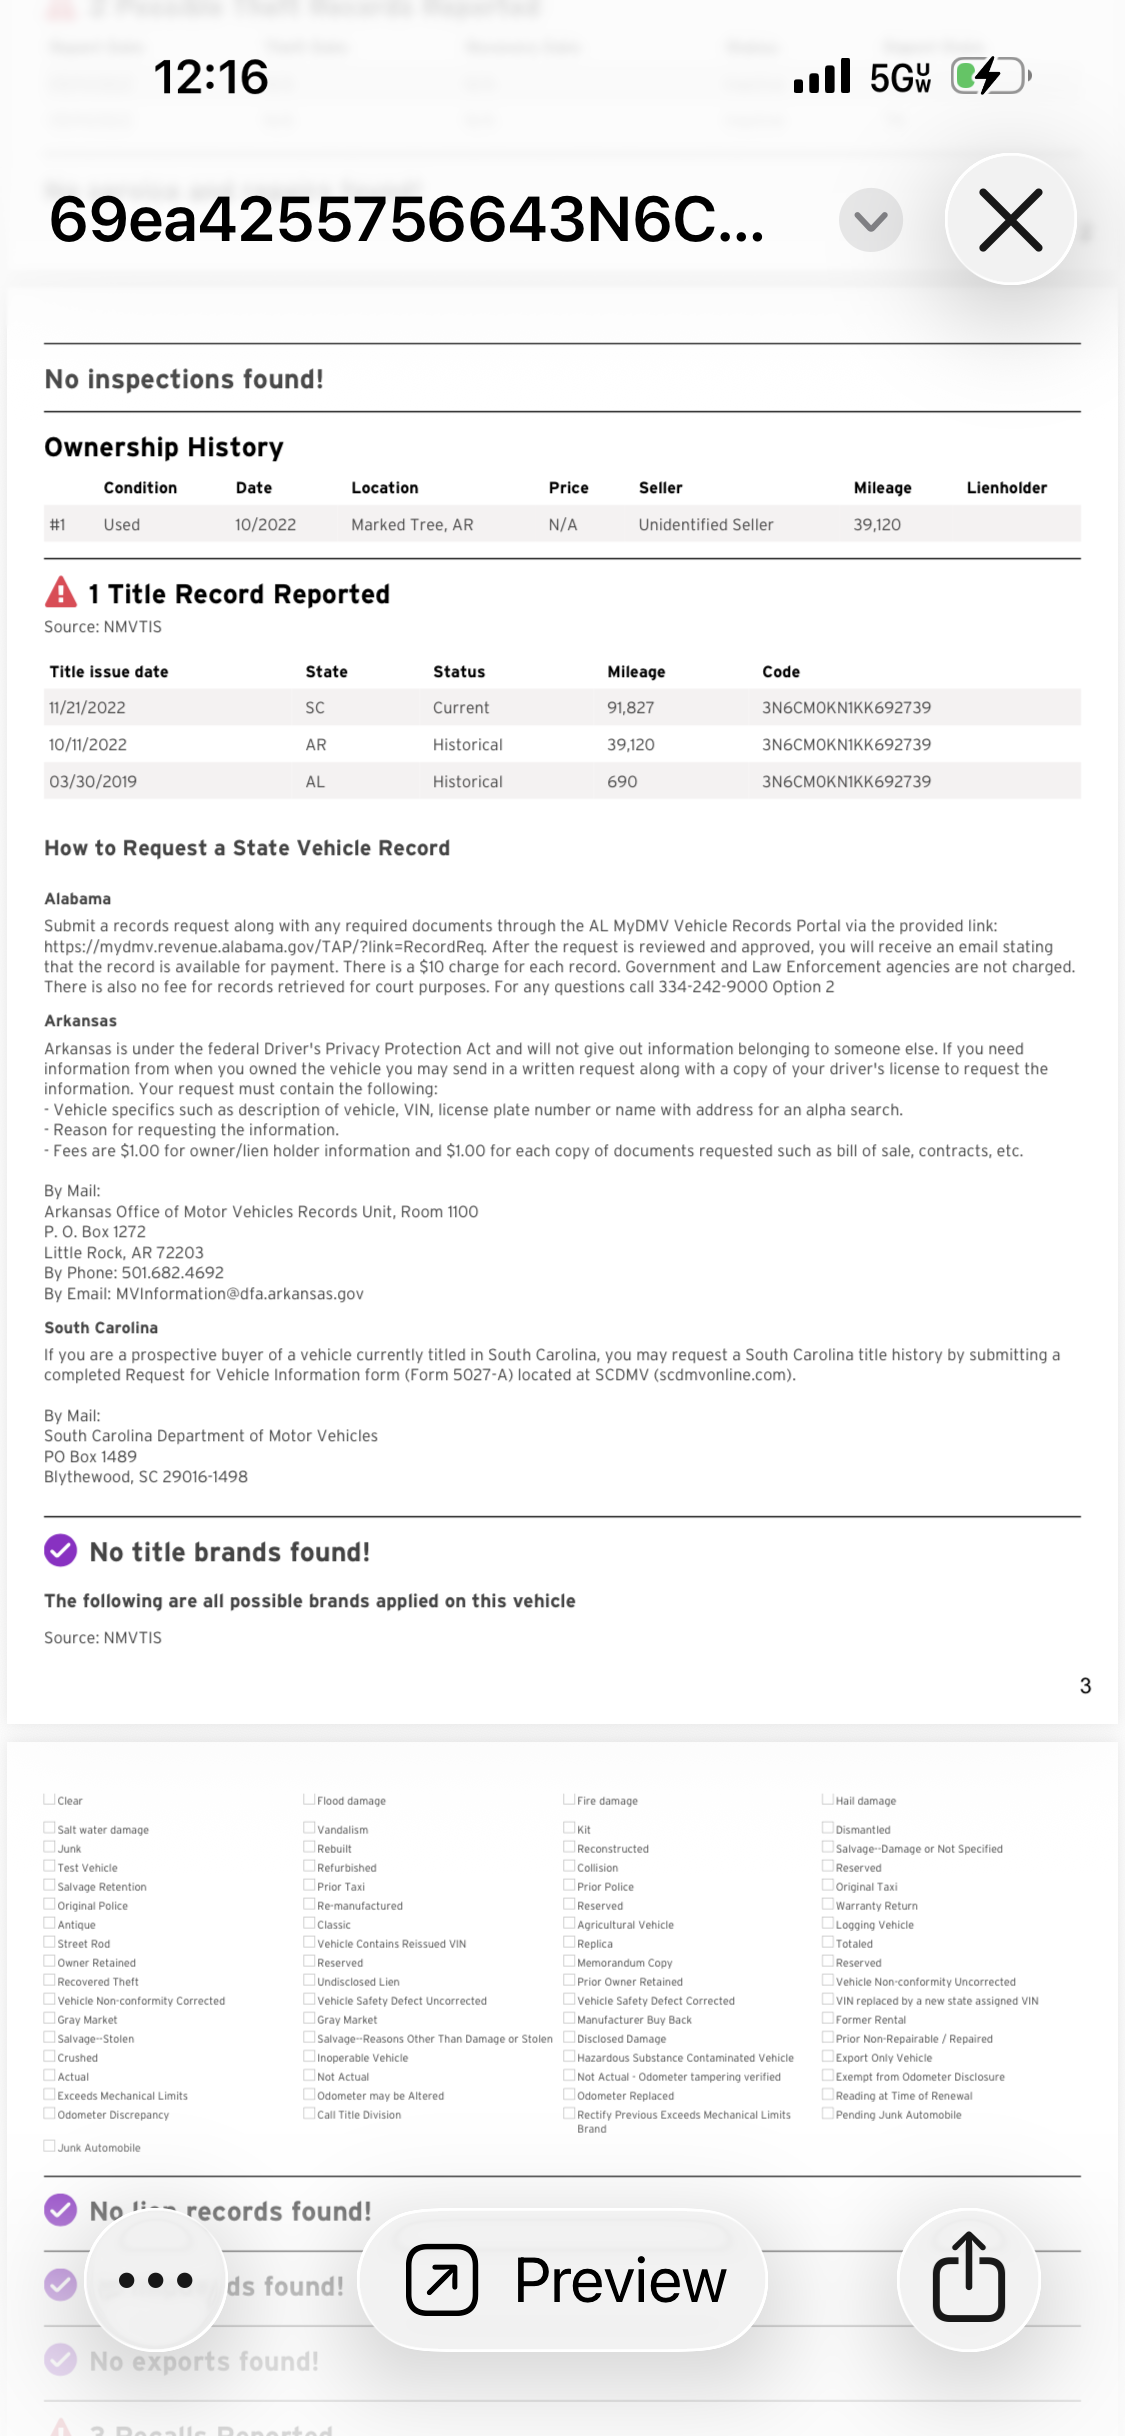Image resolution: width=1125 pixels, height=2436 pixels.
Task: Call Arkansas phone number 501.682.4692
Action: coord(173,1272)
